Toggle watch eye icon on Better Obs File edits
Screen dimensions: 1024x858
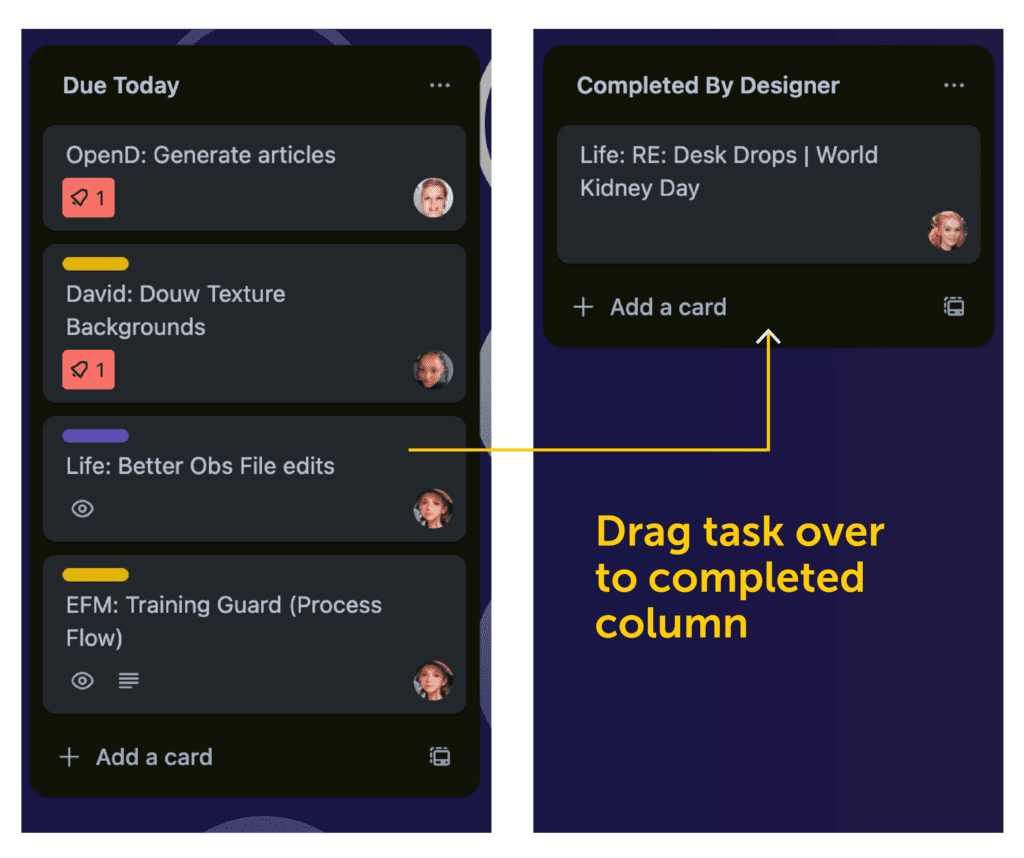[x=83, y=509]
